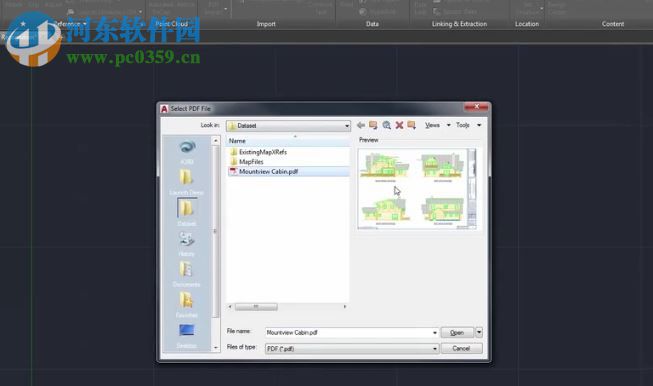This screenshot has height=386, width=653.
Task: Open Launch Demo folder in places sidebar
Action: click(x=187, y=182)
